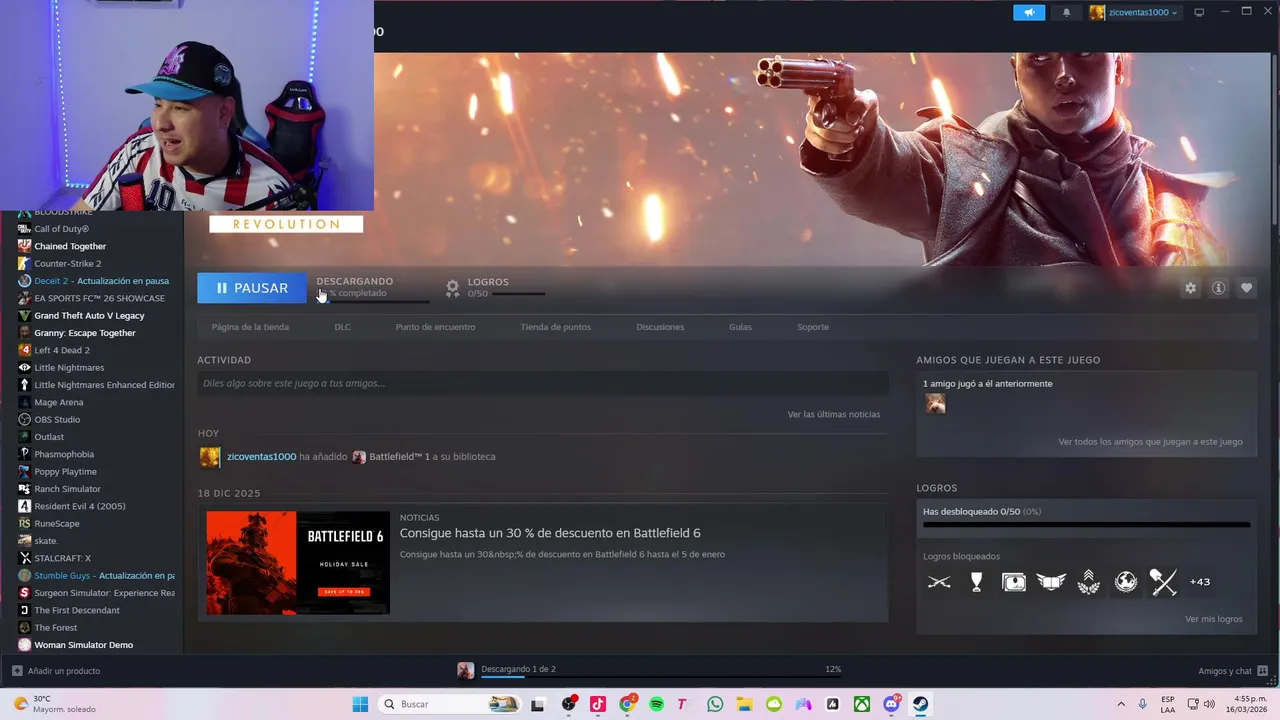1280x720 pixels.
Task: Open WhatsApp from the taskbar
Action: tap(715, 704)
